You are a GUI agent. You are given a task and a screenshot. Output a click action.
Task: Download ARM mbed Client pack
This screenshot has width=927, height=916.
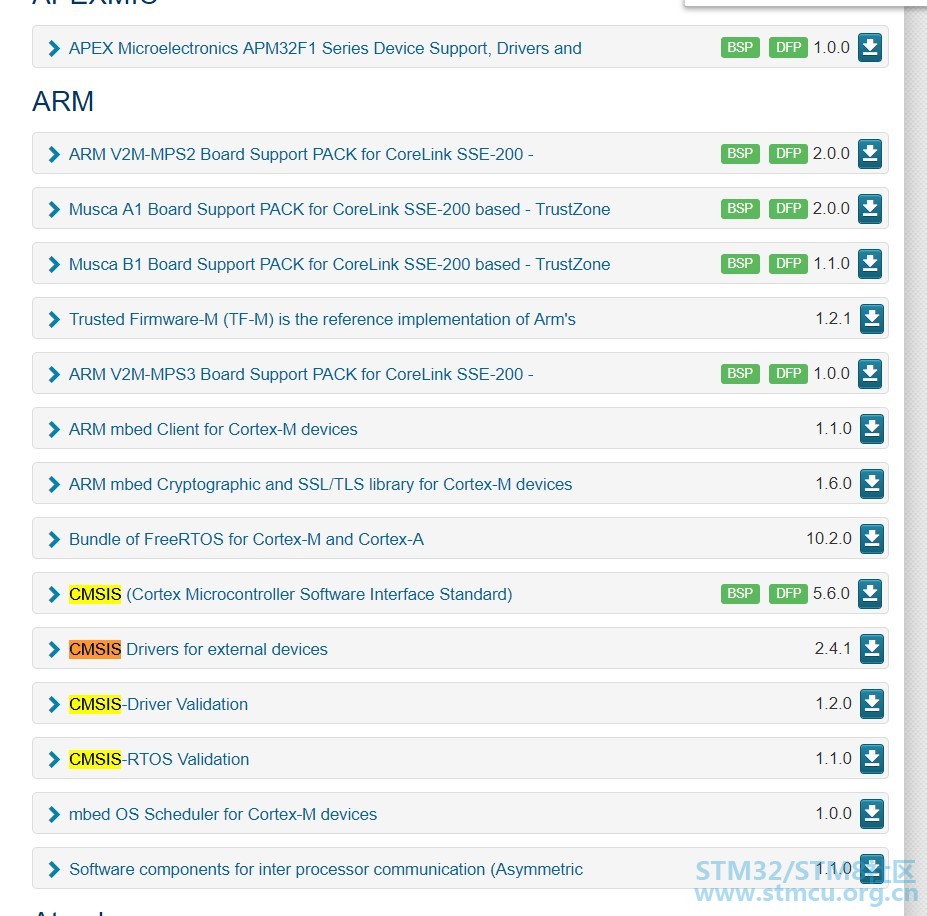pos(871,429)
